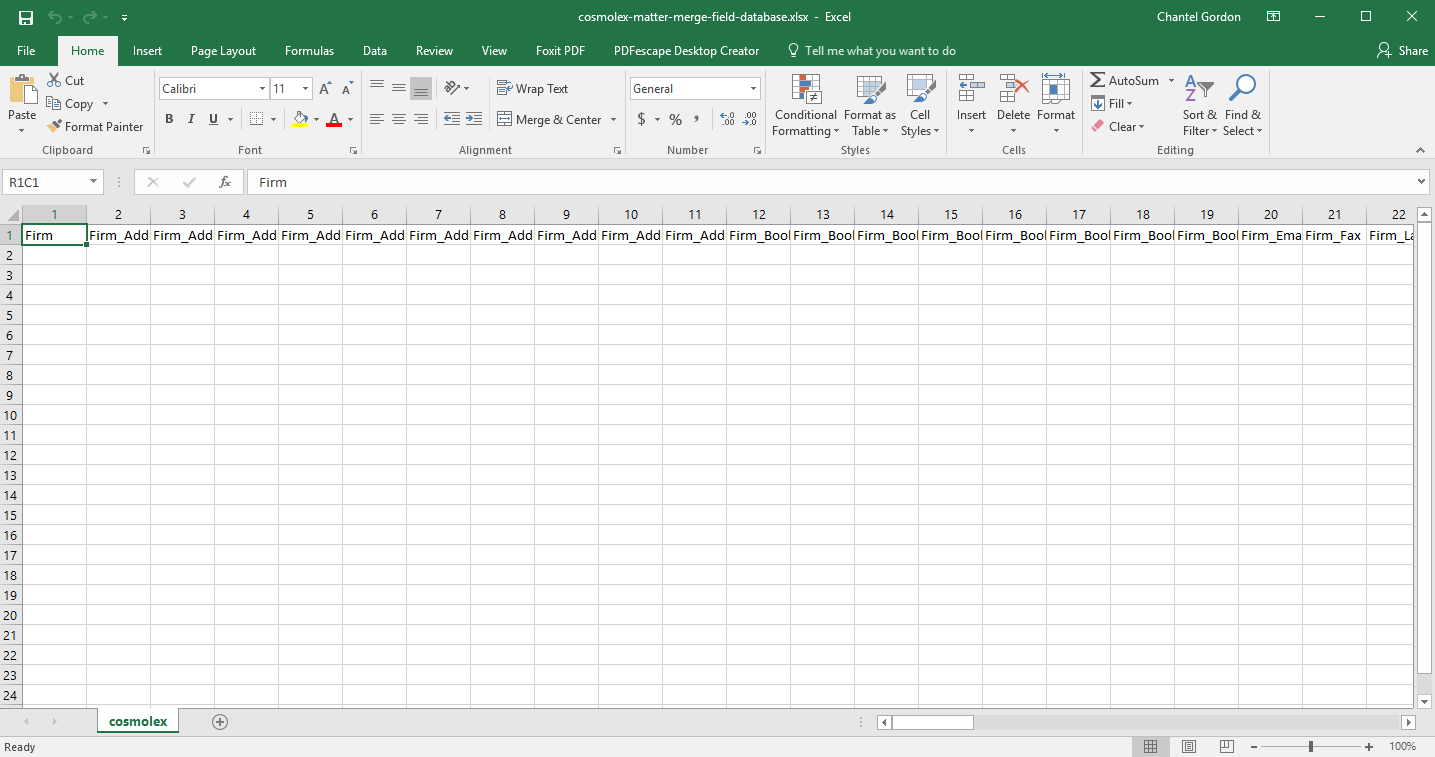Click the Increase Decimal icon
Image resolution: width=1435 pixels, height=757 pixels.
727,119
